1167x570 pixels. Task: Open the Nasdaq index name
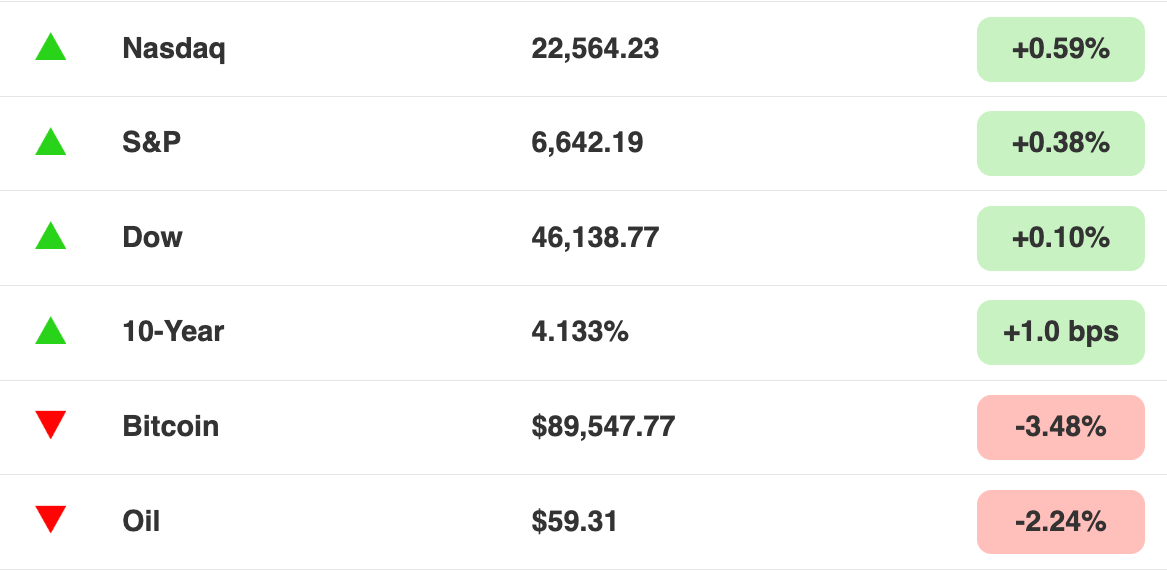point(174,49)
